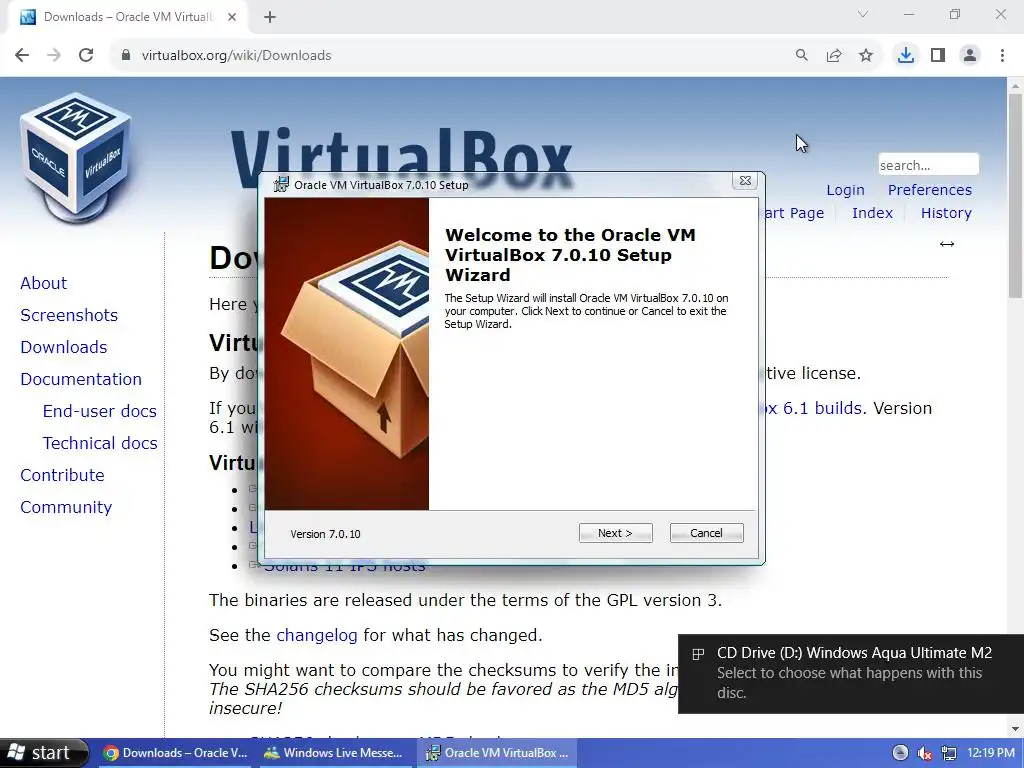Open About in the sidebar
1024x768 pixels.
click(x=44, y=283)
